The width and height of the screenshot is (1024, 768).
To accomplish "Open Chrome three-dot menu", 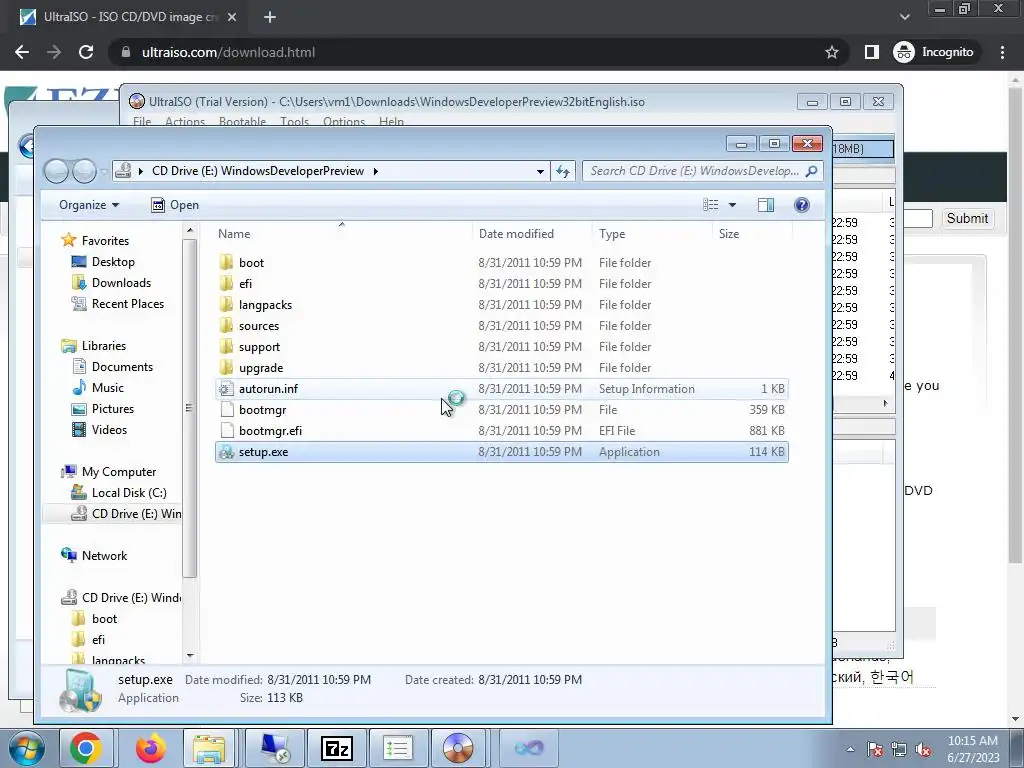I will tap(1002, 52).
